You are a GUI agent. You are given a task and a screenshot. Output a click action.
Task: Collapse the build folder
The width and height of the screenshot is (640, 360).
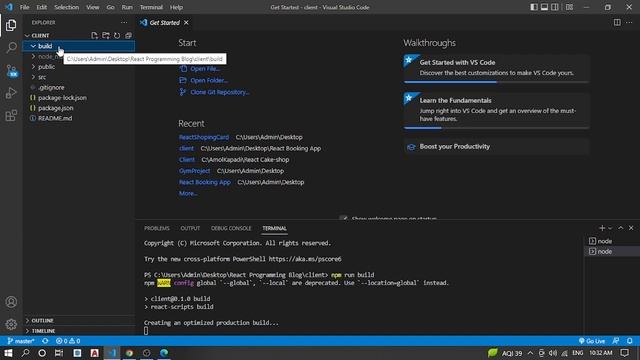coord(78,46)
